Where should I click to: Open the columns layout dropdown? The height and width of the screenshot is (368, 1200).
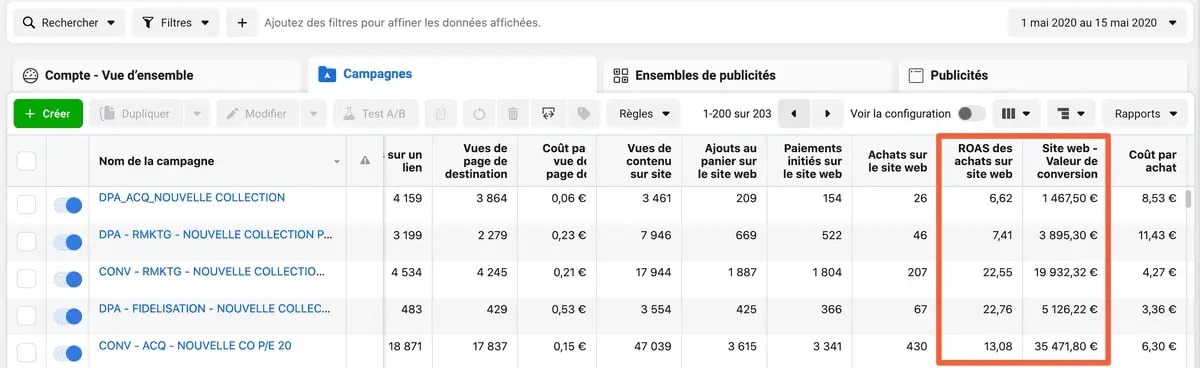(x=1016, y=114)
